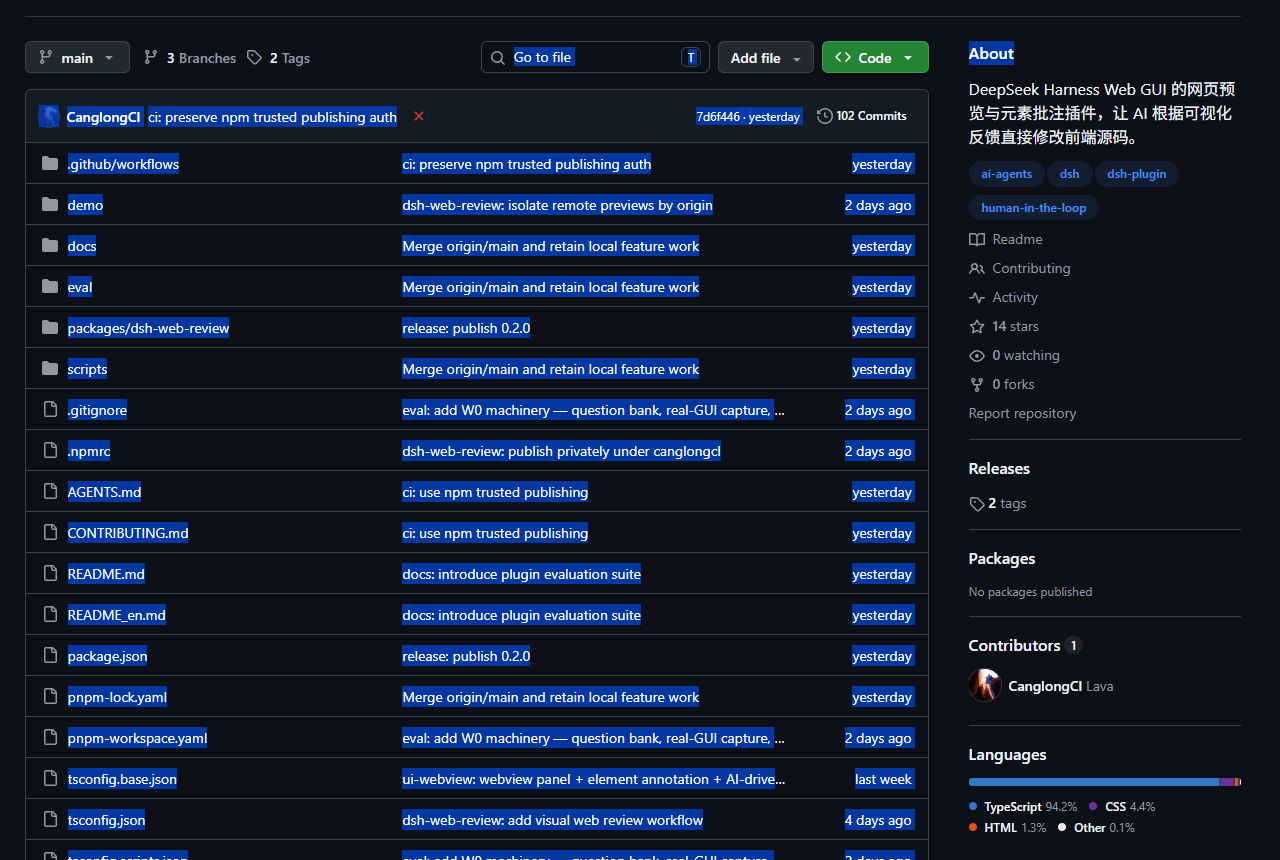The image size is (1280, 860).
Task: Click the file icon next to README.md
Action: pos(50,574)
